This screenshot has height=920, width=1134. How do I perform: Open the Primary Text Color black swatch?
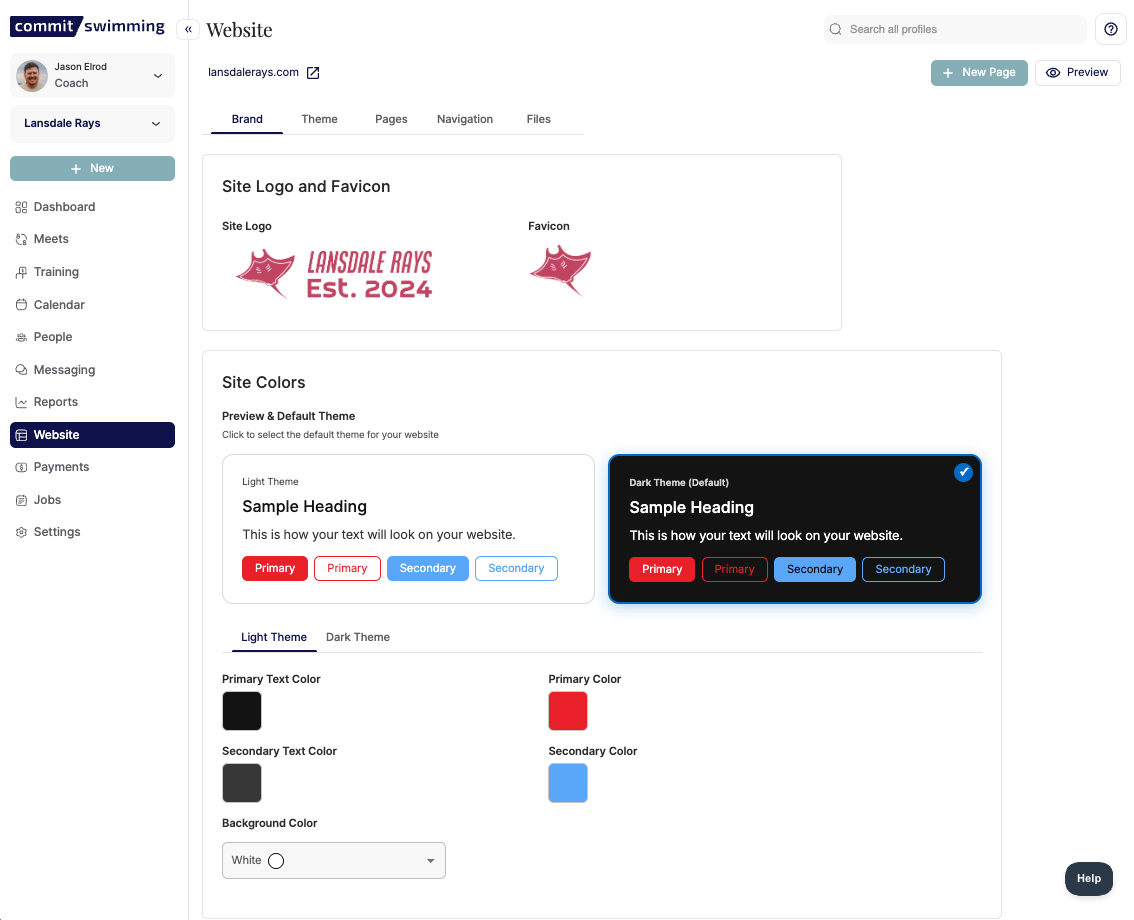[242, 711]
